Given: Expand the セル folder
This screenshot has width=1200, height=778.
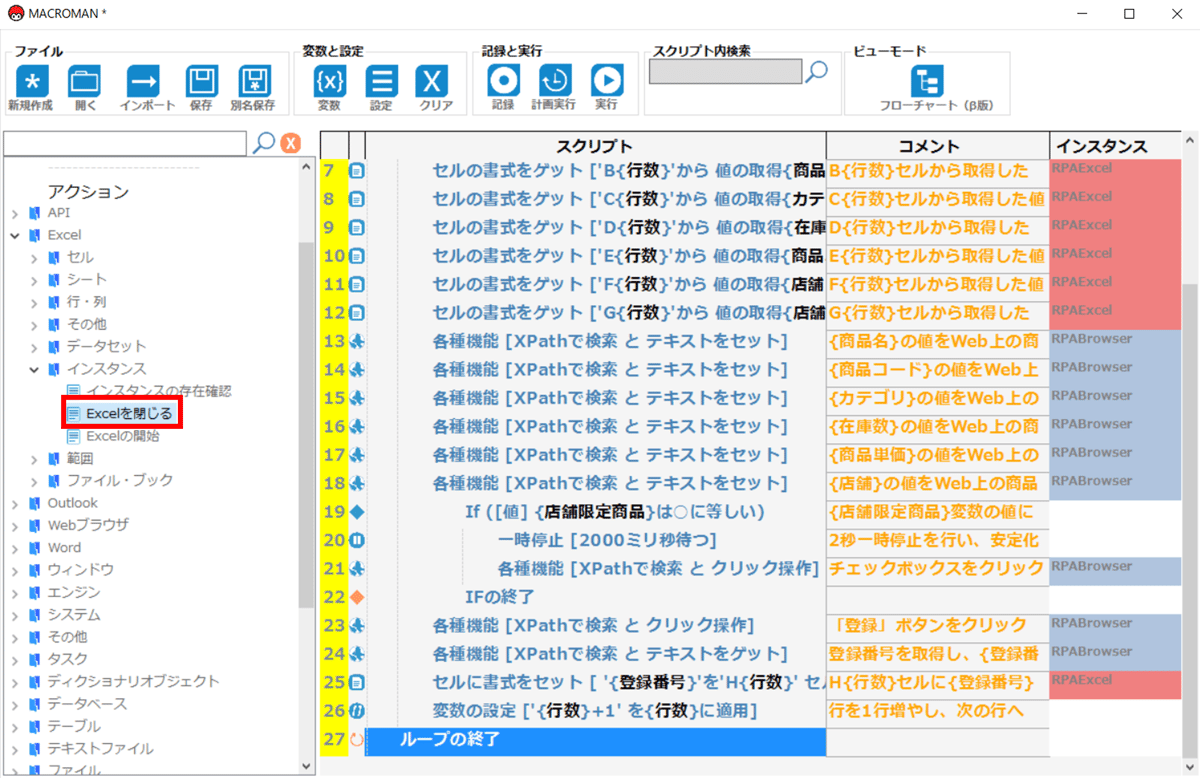Looking at the screenshot, I should (34, 258).
